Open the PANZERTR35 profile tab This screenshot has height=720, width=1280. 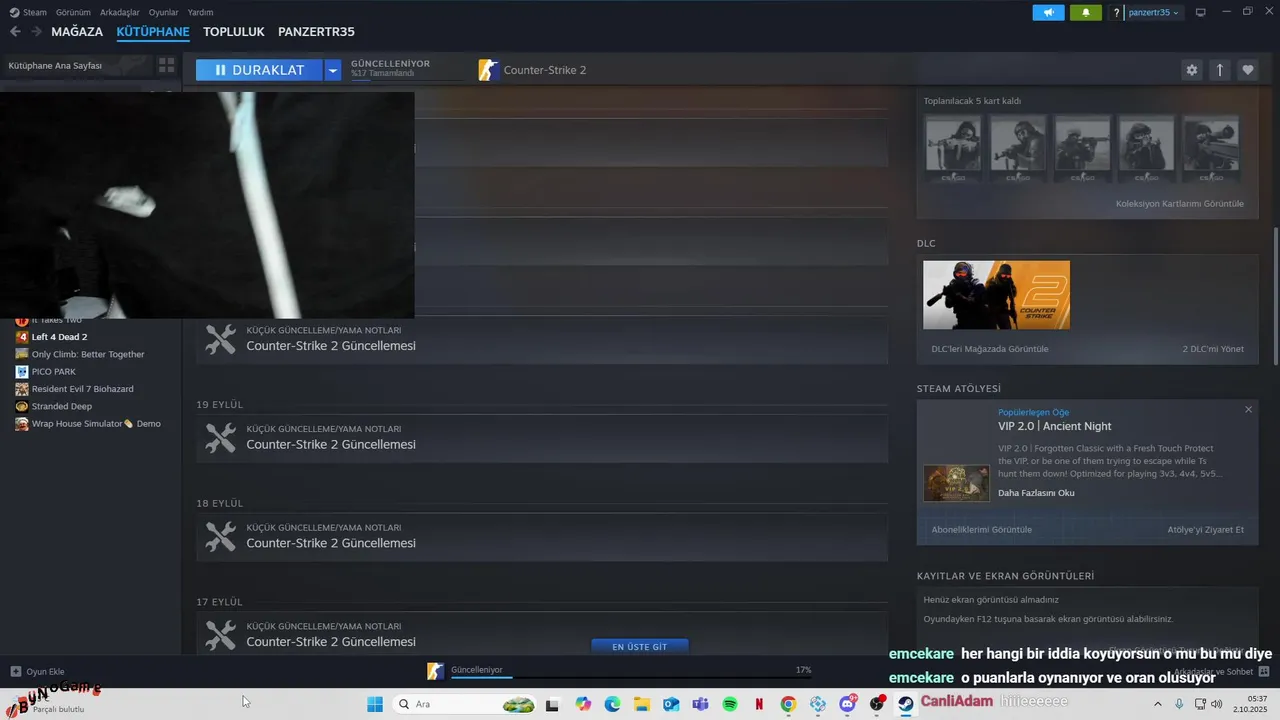coord(316,32)
